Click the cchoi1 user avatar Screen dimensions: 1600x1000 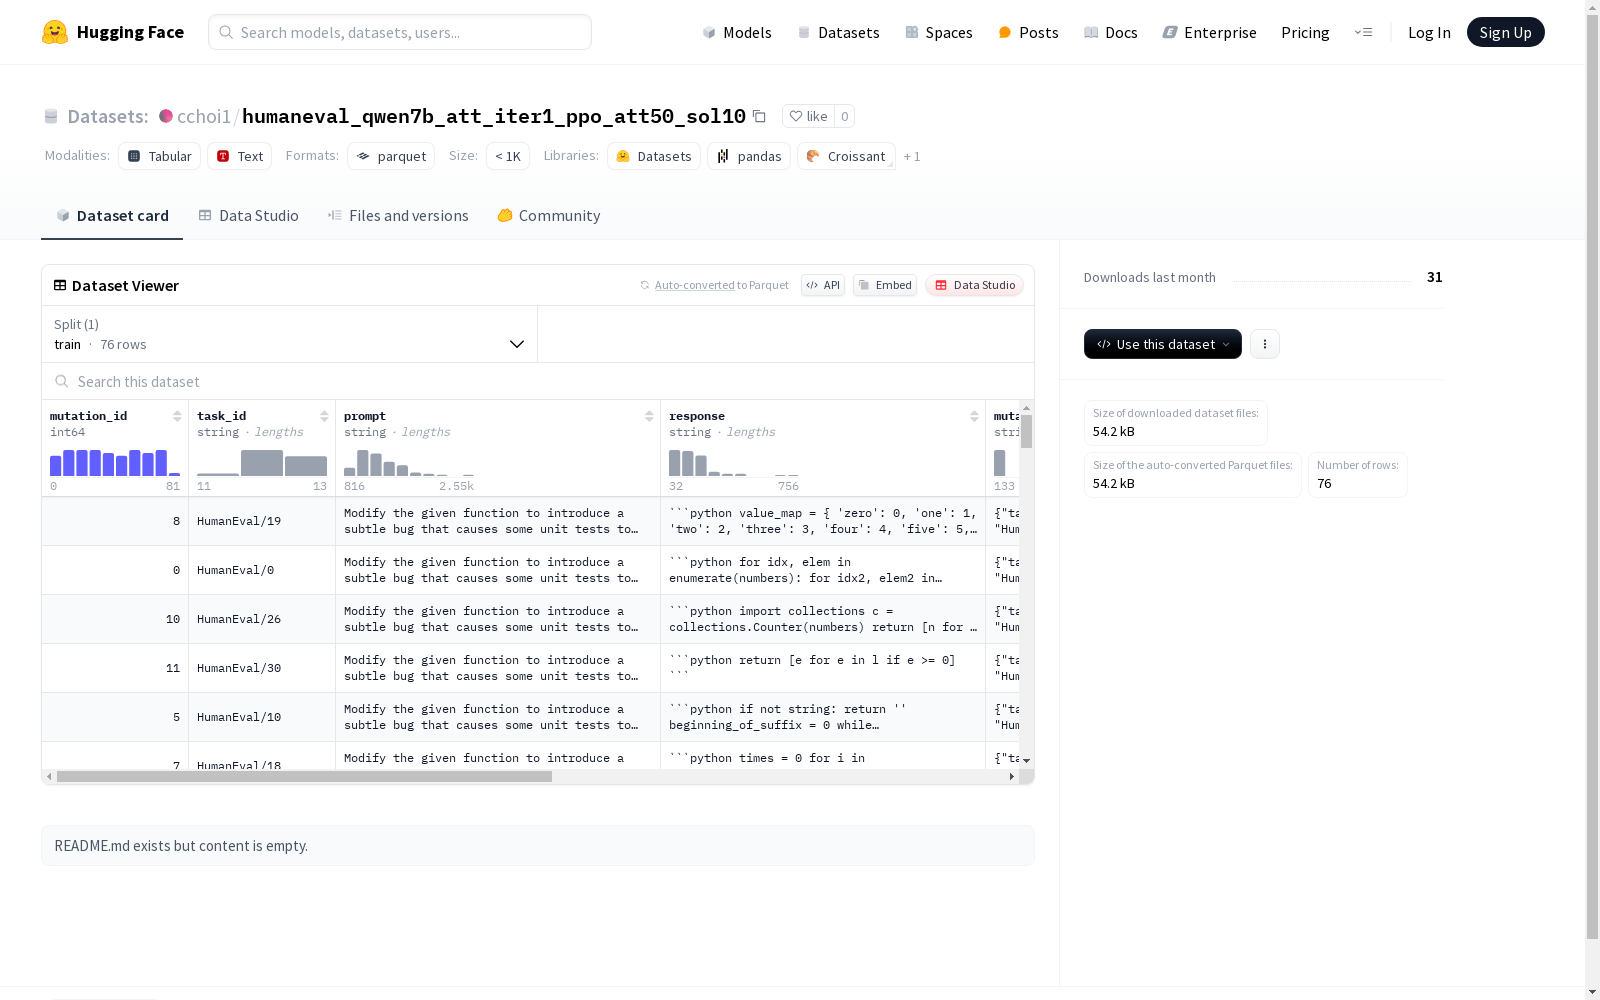166,116
